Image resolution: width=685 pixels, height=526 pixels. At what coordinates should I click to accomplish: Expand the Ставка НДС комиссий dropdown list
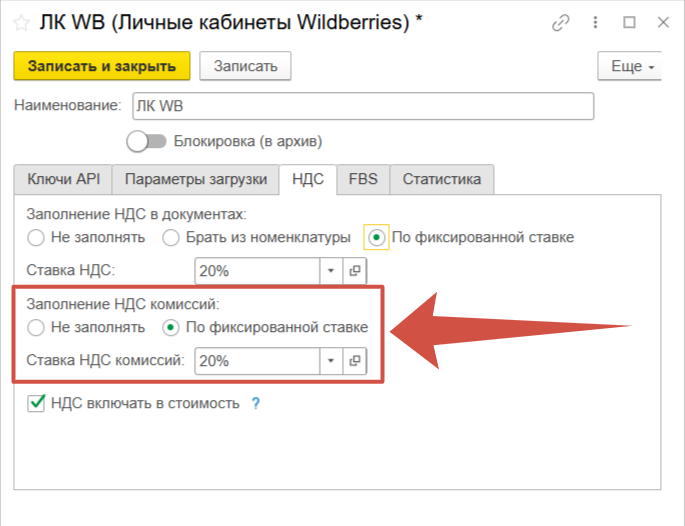tap(331, 360)
